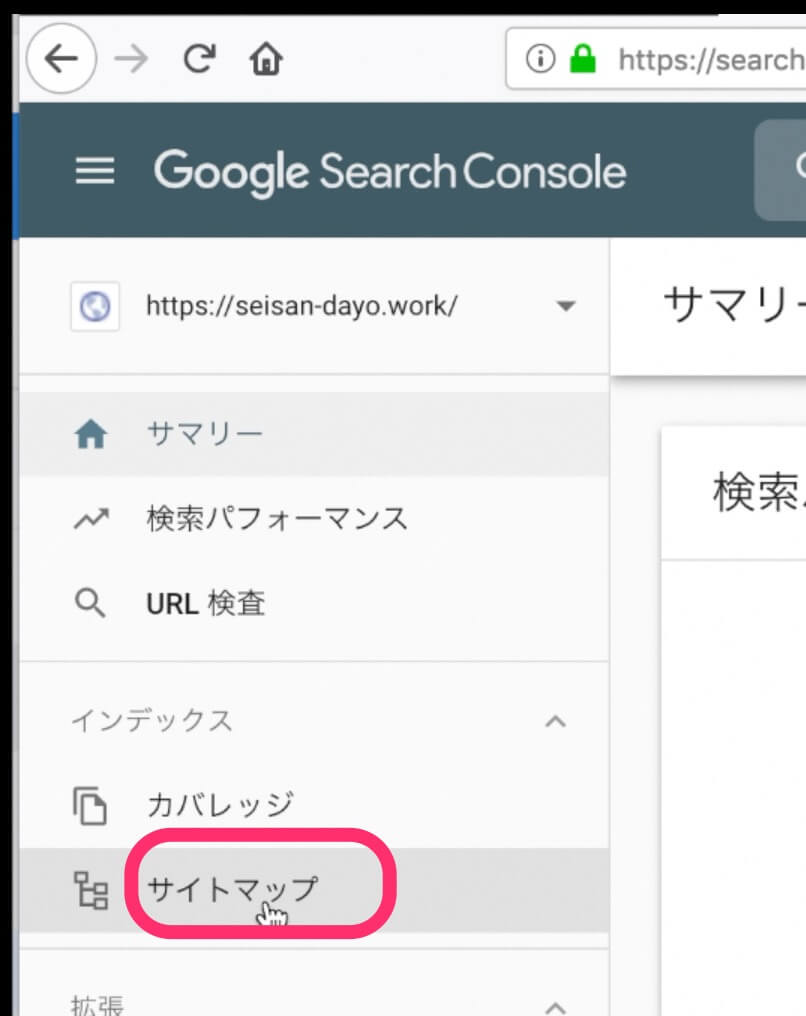Image resolution: width=806 pixels, height=1016 pixels.
Task: Show site information via the info icon
Action: click(x=540, y=60)
